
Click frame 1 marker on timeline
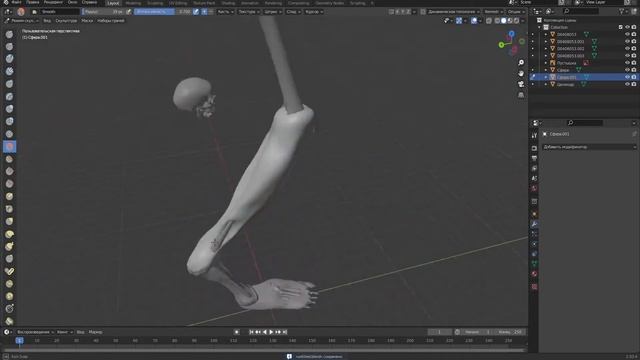tap(19, 340)
